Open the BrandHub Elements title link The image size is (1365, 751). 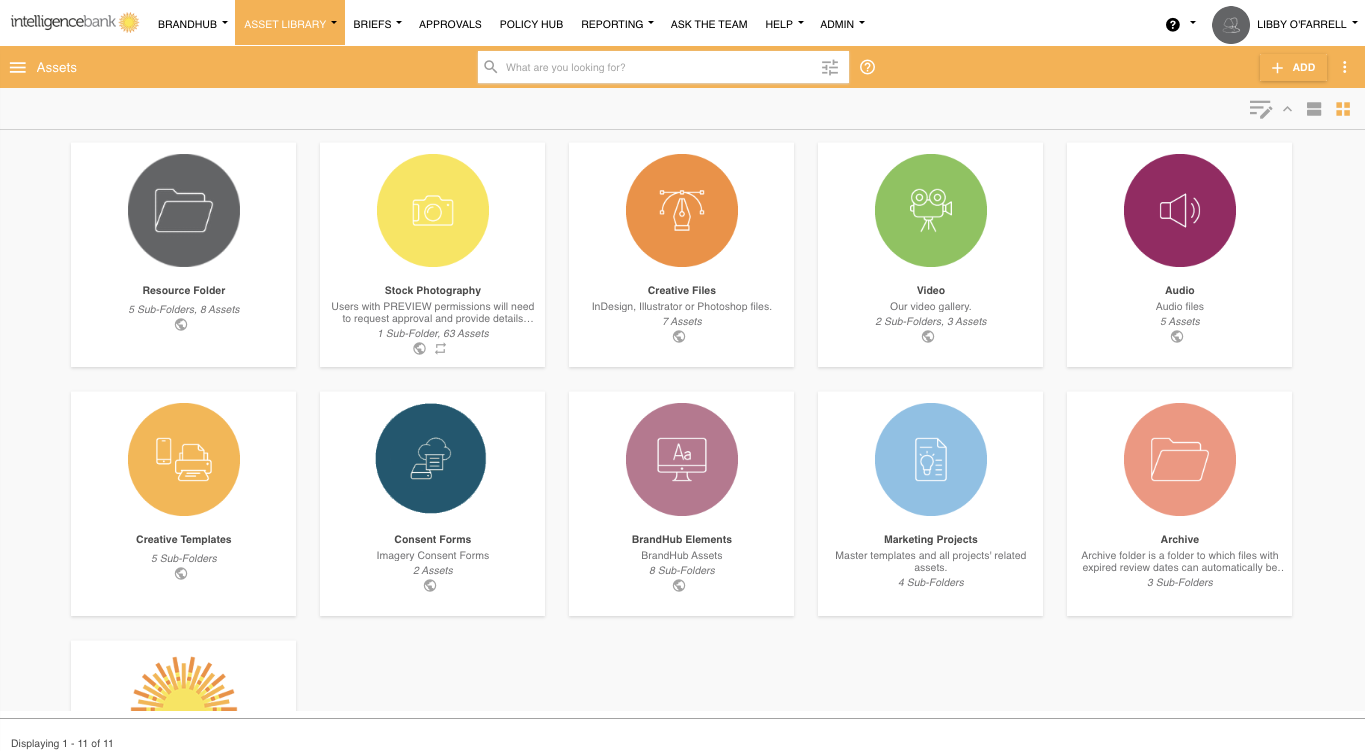point(682,540)
